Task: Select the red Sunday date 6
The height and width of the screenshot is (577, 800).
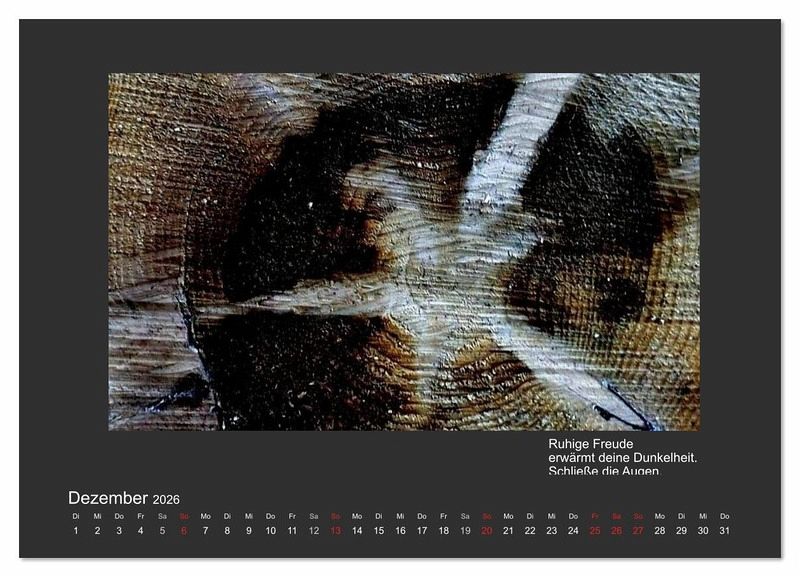Action: 184,531
